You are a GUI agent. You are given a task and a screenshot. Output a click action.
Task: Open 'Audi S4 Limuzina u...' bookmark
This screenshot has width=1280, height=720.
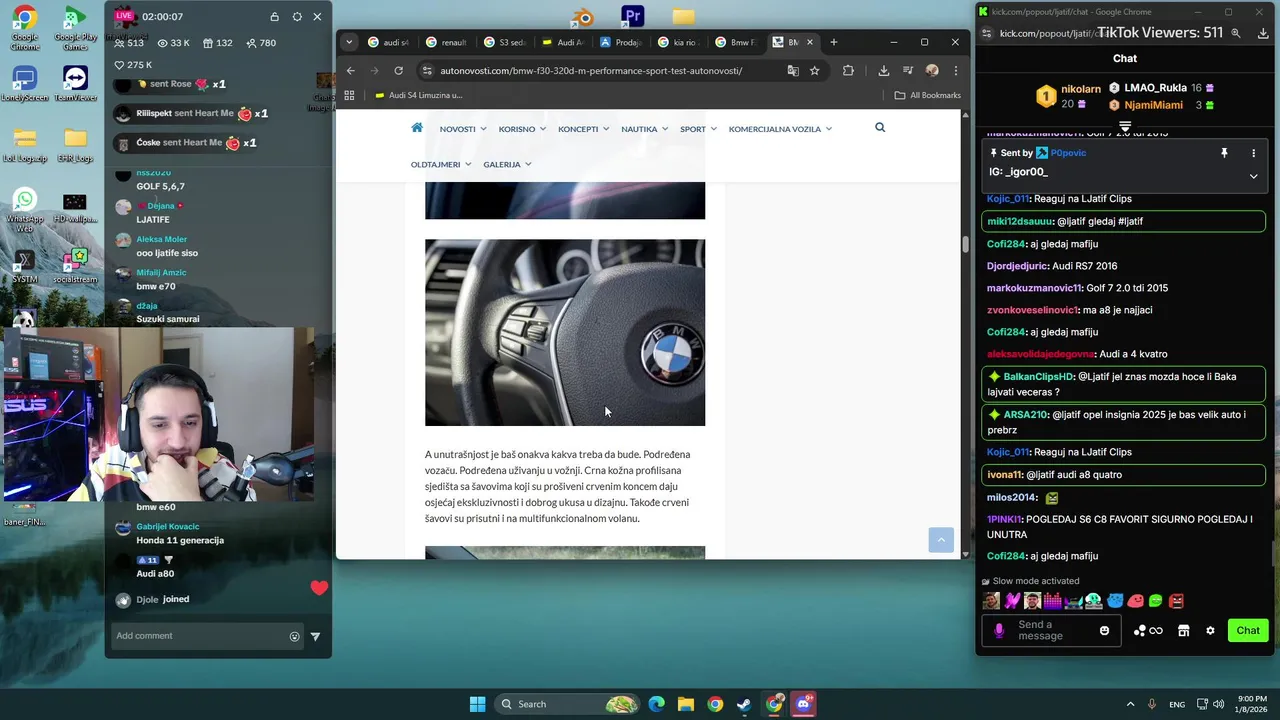tap(418, 96)
